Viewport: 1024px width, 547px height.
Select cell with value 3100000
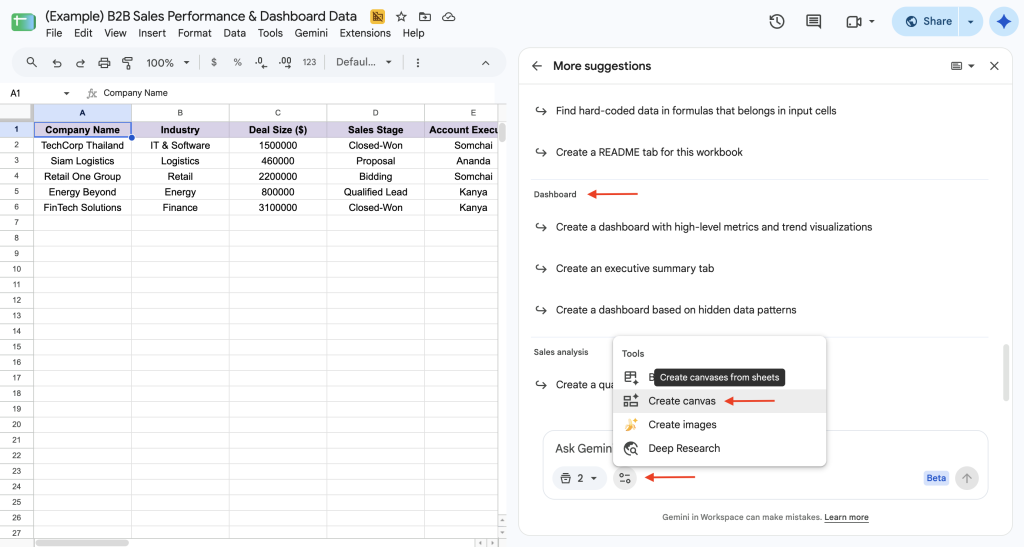[278, 208]
